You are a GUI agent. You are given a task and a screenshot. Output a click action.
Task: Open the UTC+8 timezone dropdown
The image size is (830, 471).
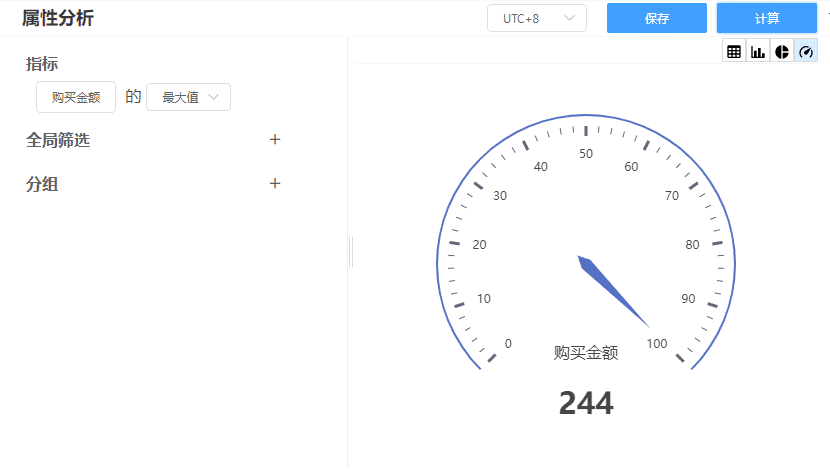coord(536,18)
